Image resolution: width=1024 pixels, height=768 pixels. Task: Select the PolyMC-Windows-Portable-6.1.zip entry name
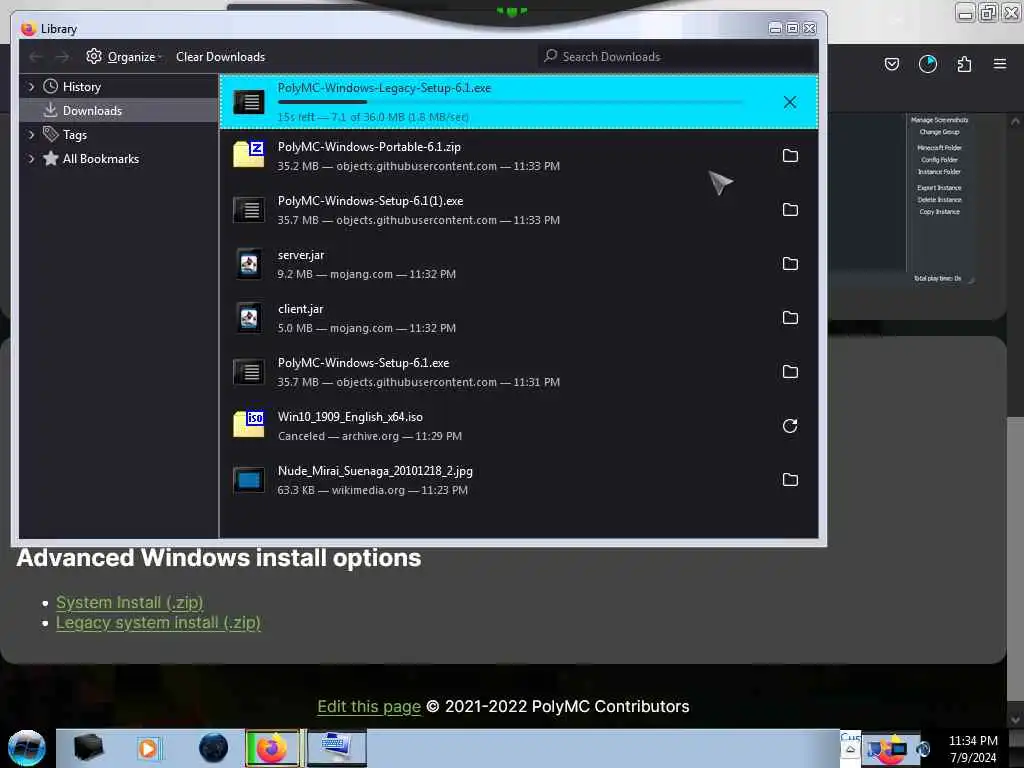(369, 147)
